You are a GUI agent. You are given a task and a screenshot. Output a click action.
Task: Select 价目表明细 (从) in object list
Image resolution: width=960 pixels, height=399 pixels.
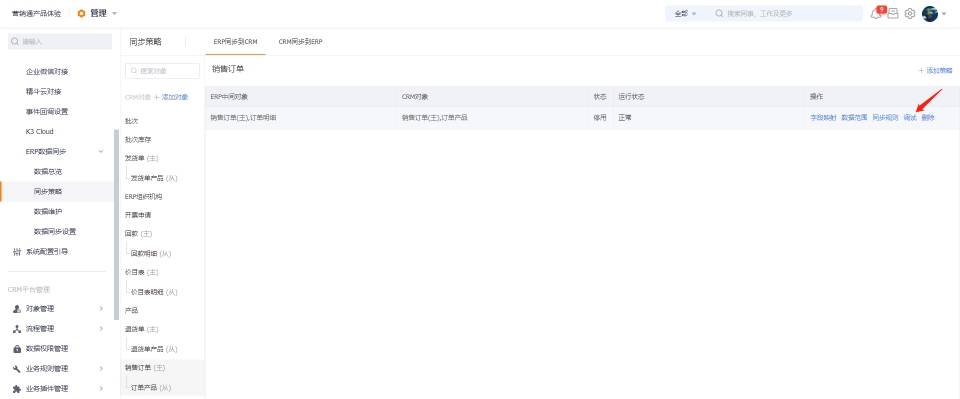click(x=154, y=292)
